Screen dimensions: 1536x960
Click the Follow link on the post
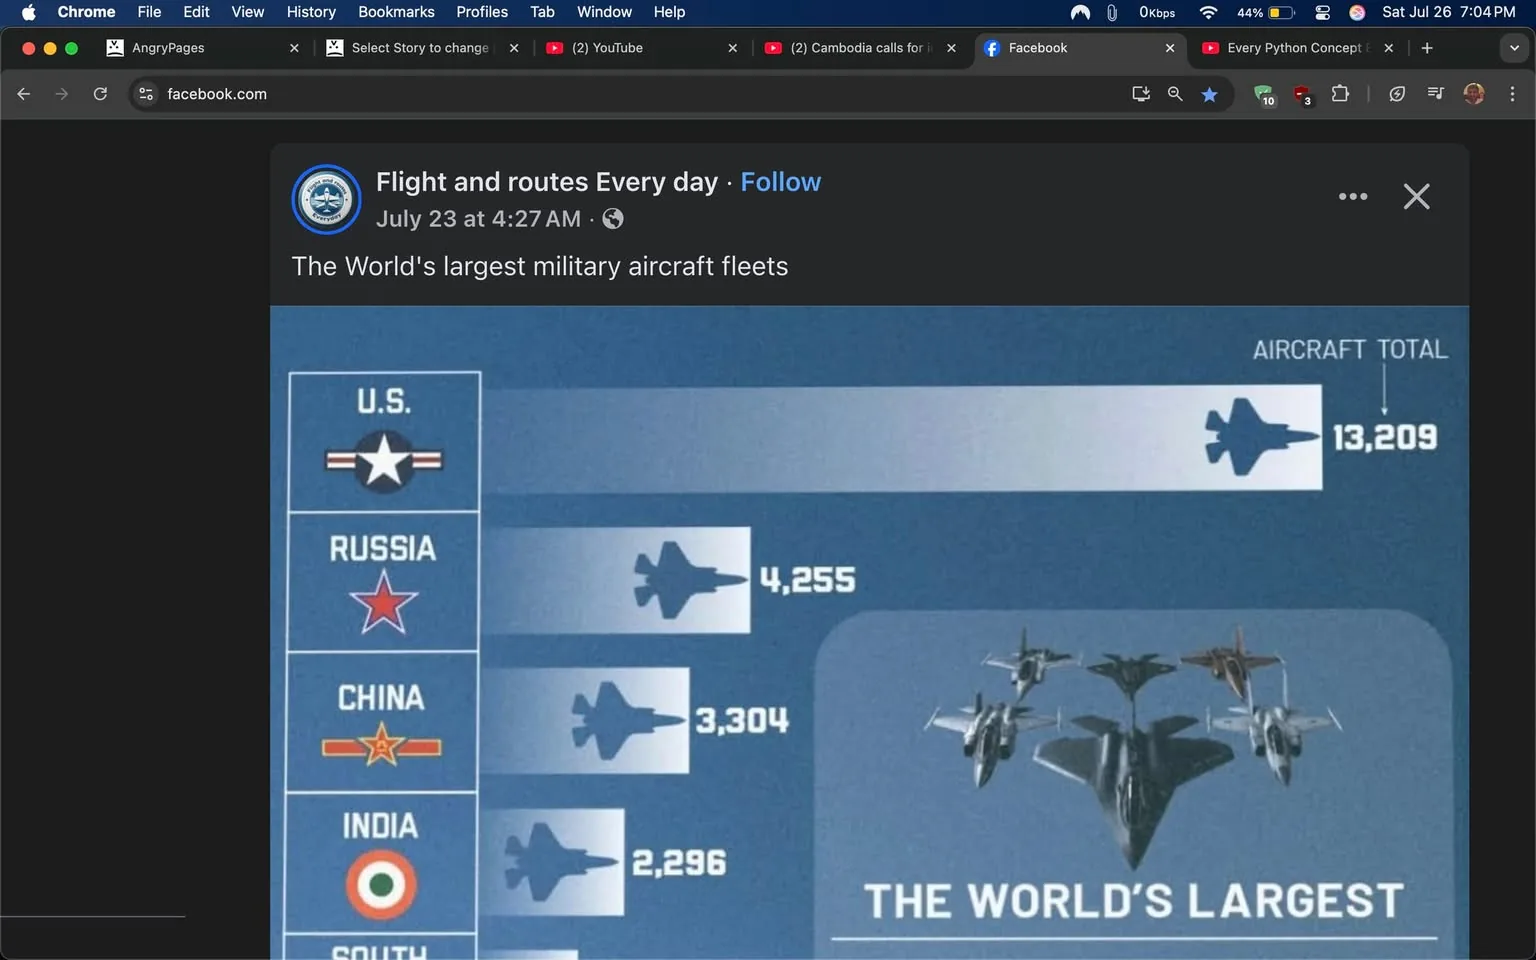click(x=780, y=181)
